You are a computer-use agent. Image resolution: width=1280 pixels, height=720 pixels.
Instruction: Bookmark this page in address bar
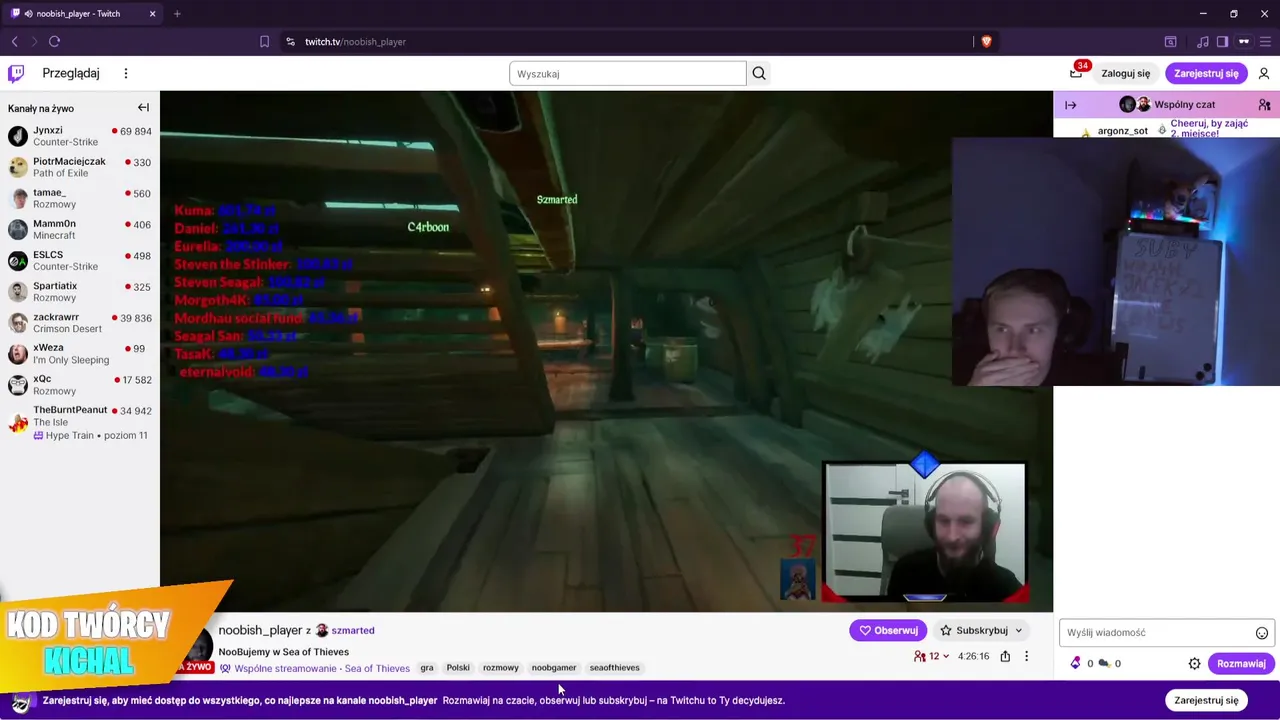click(x=264, y=41)
